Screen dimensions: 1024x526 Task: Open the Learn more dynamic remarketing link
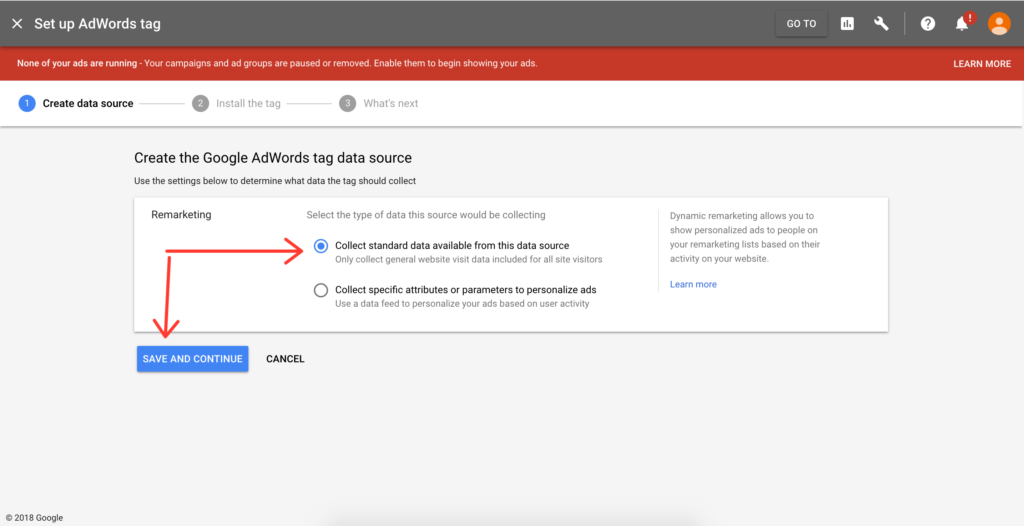(693, 284)
